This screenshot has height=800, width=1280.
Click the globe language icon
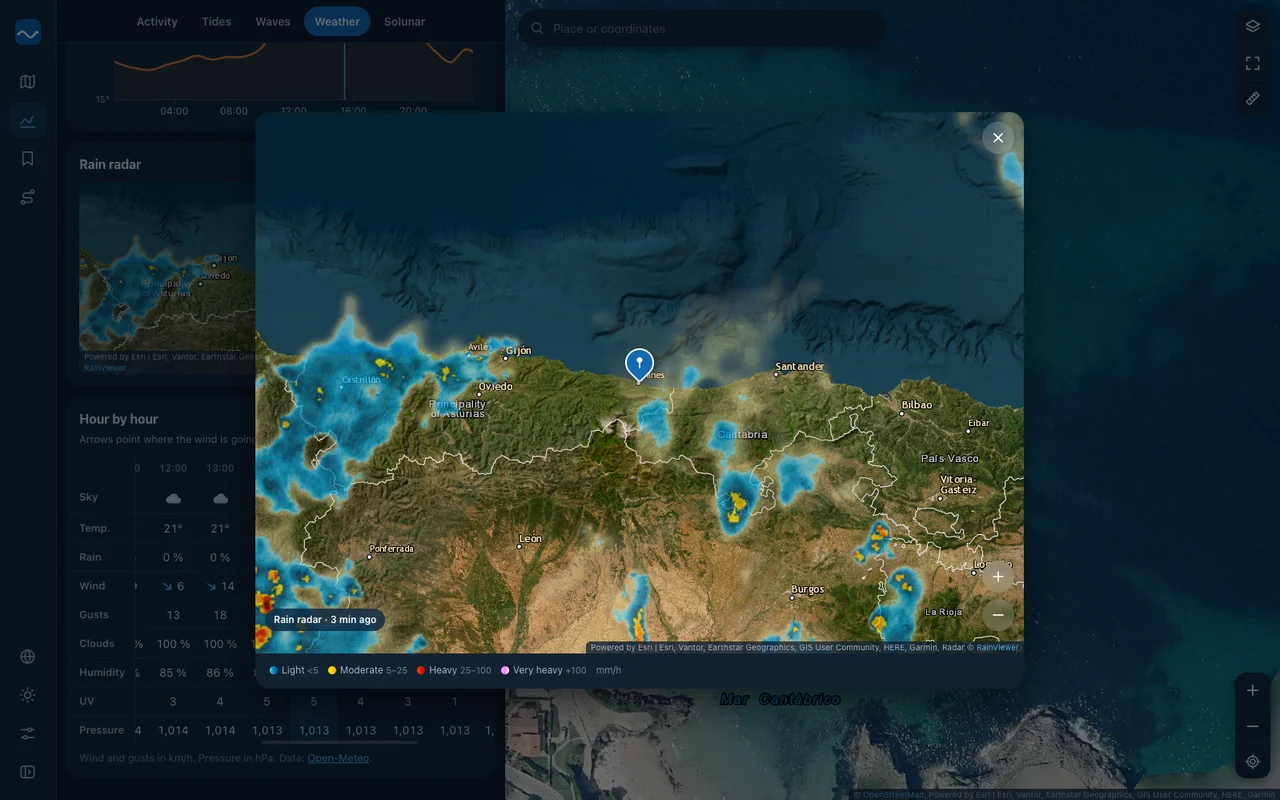tap(28, 657)
